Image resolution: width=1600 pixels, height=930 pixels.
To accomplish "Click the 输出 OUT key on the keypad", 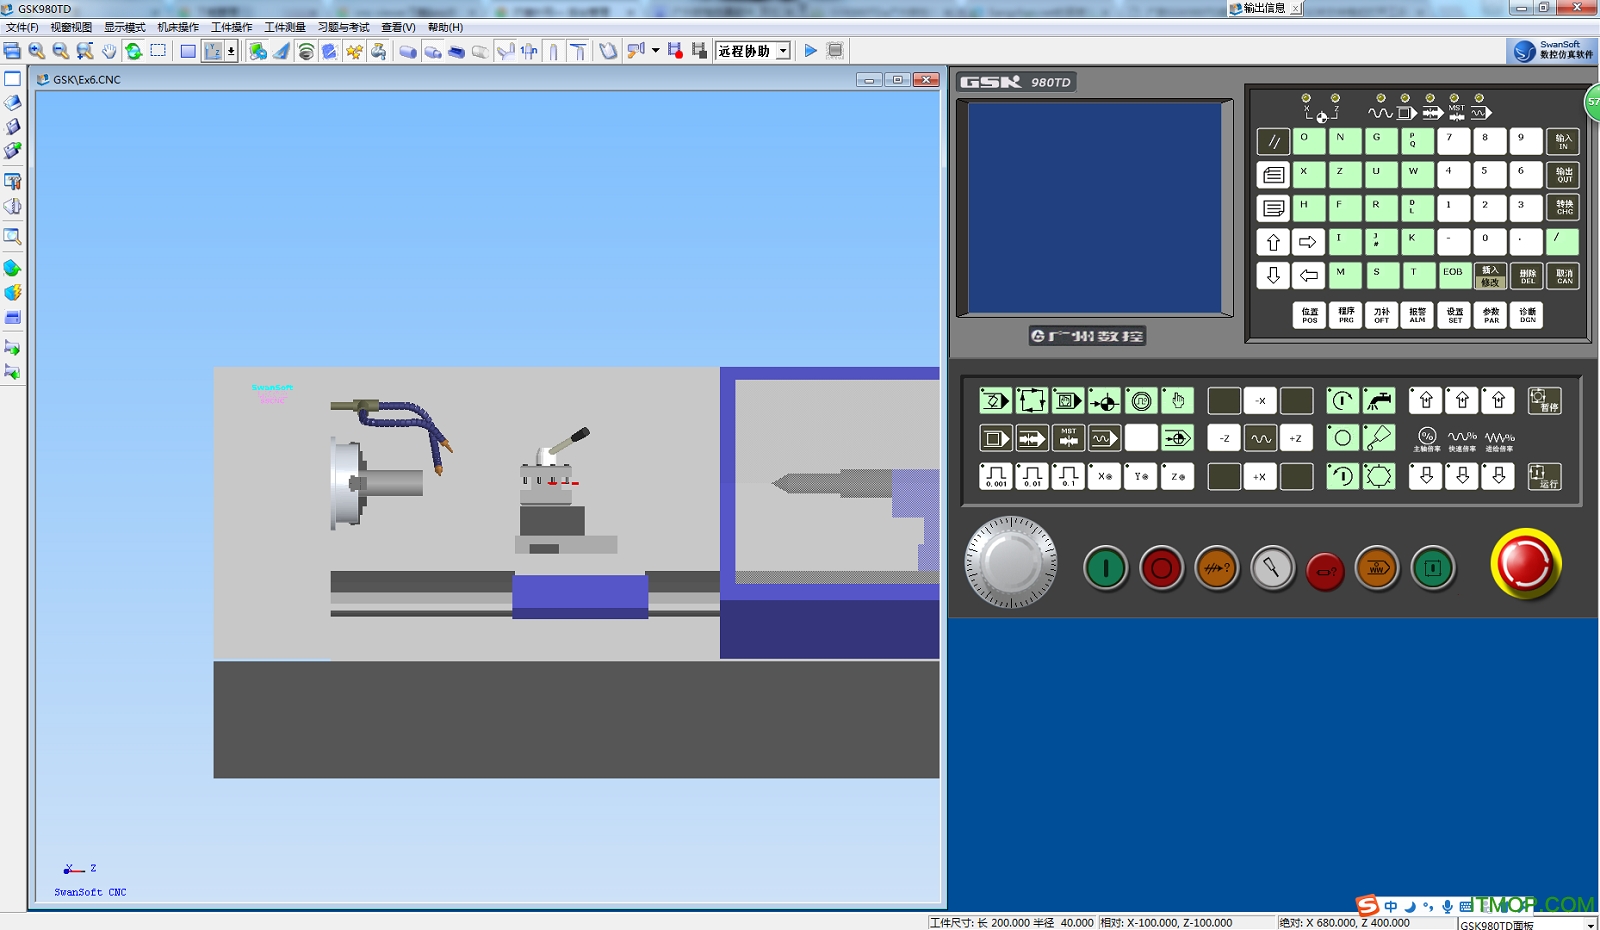I will point(1563,175).
